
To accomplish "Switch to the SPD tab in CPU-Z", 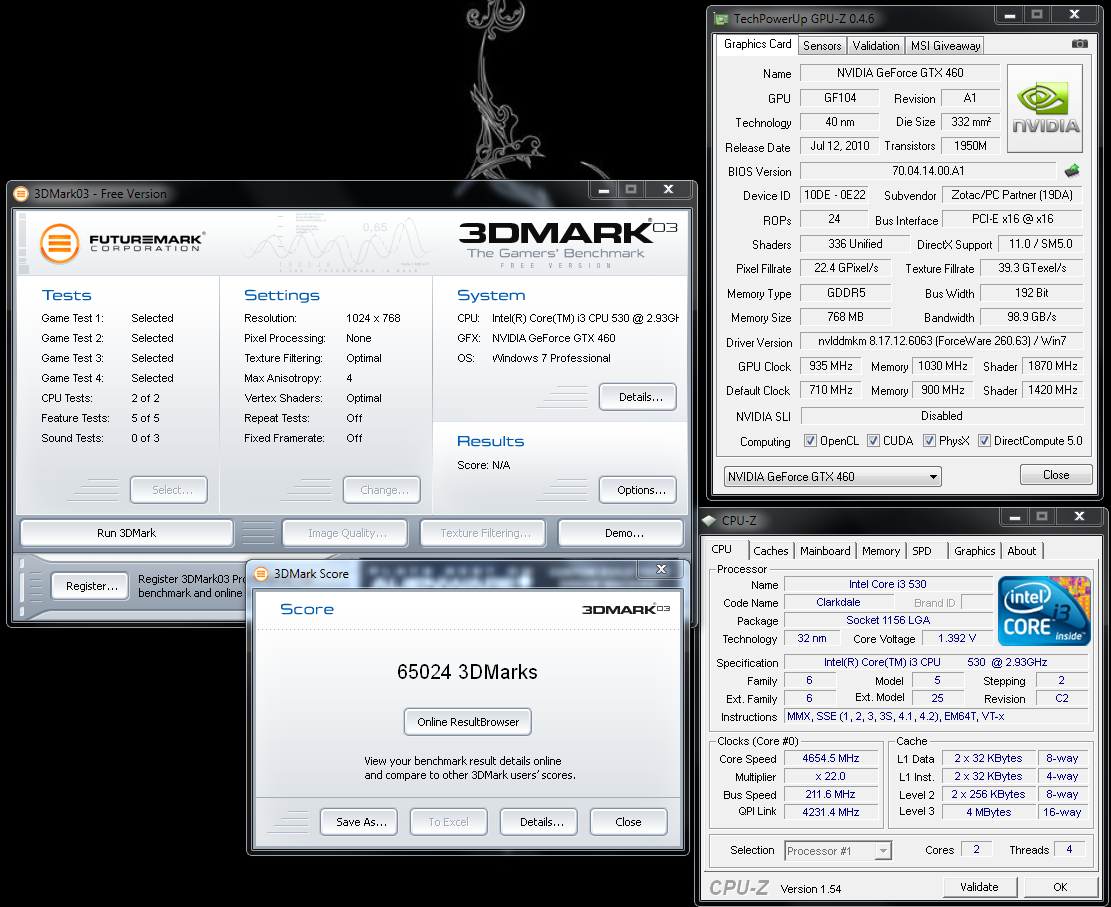I will click(x=922, y=551).
